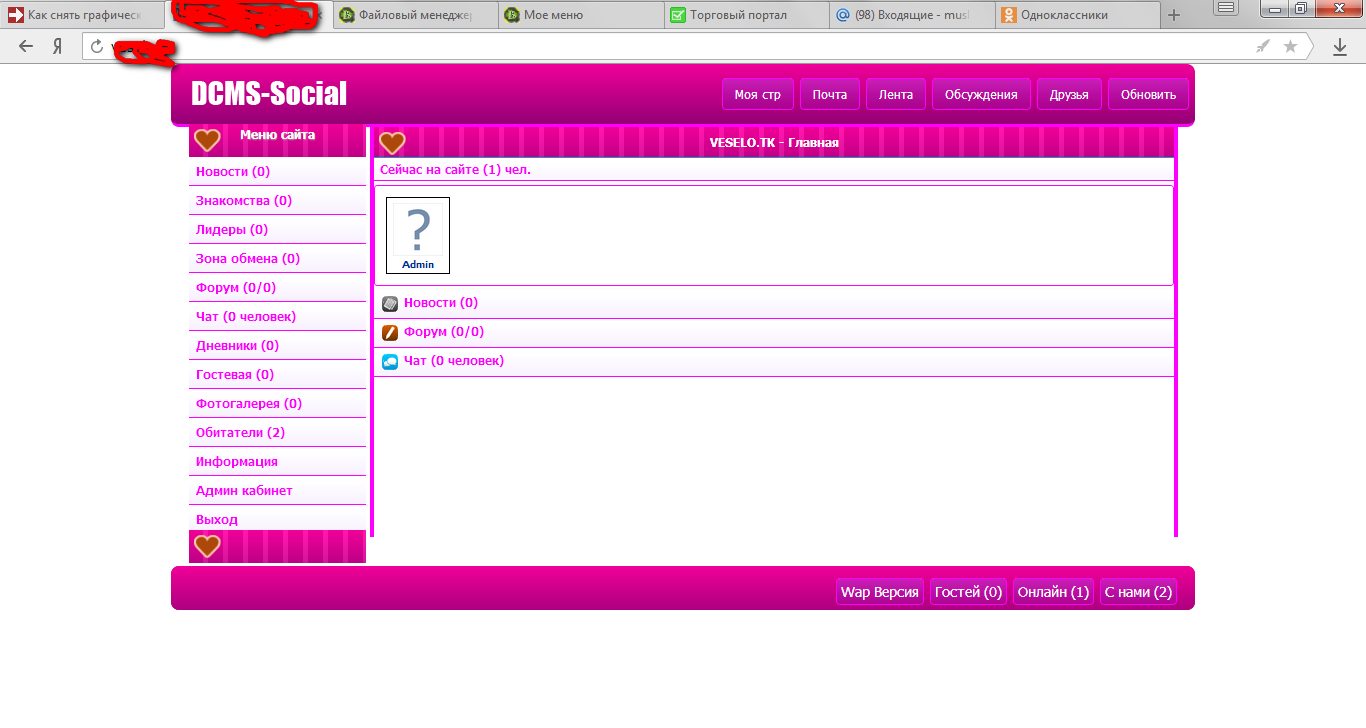This screenshot has height=728, width=1366.
Task: Open 'Гостевая (0)' in the left menu
Action: coord(278,375)
